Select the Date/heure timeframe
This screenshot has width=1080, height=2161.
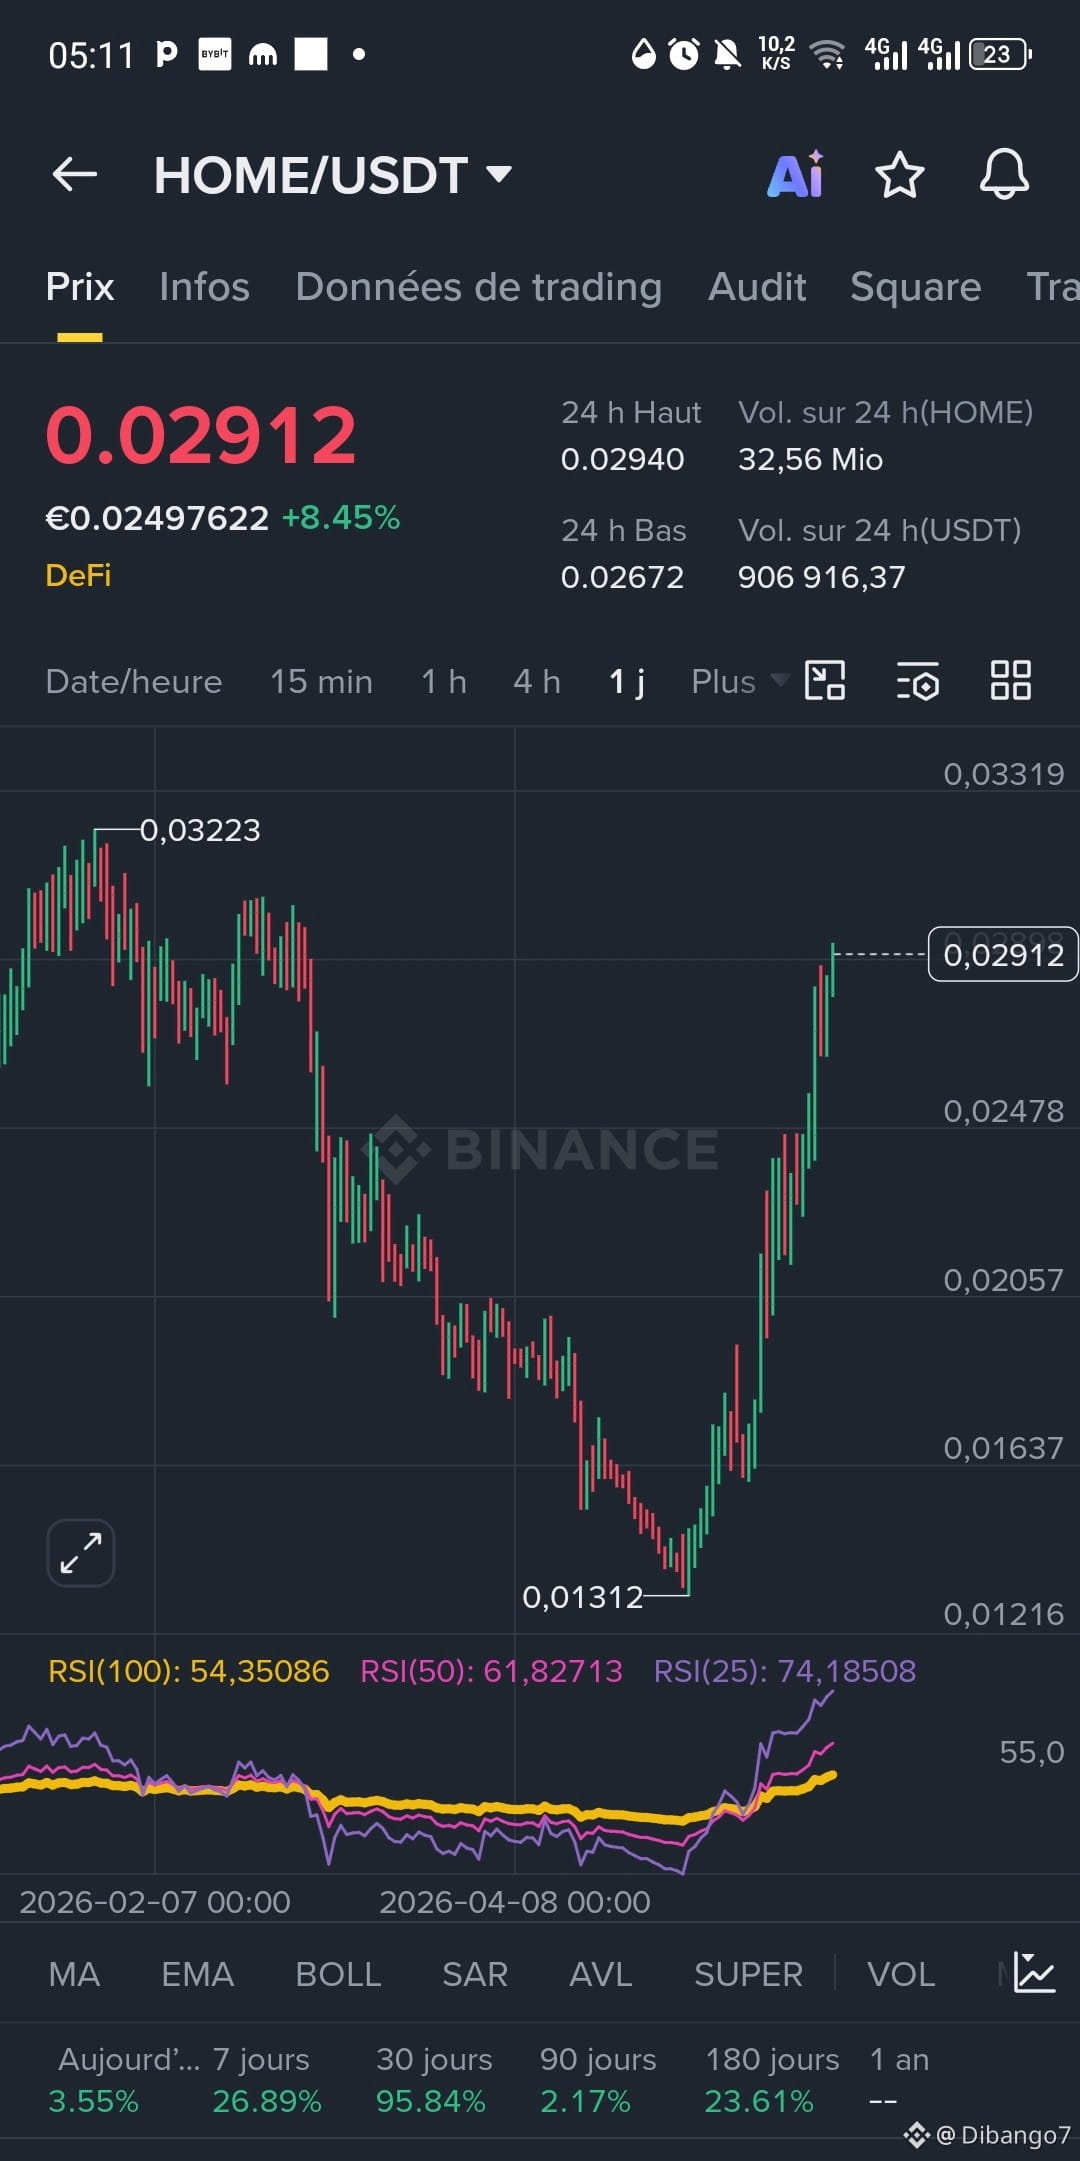pos(134,681)
